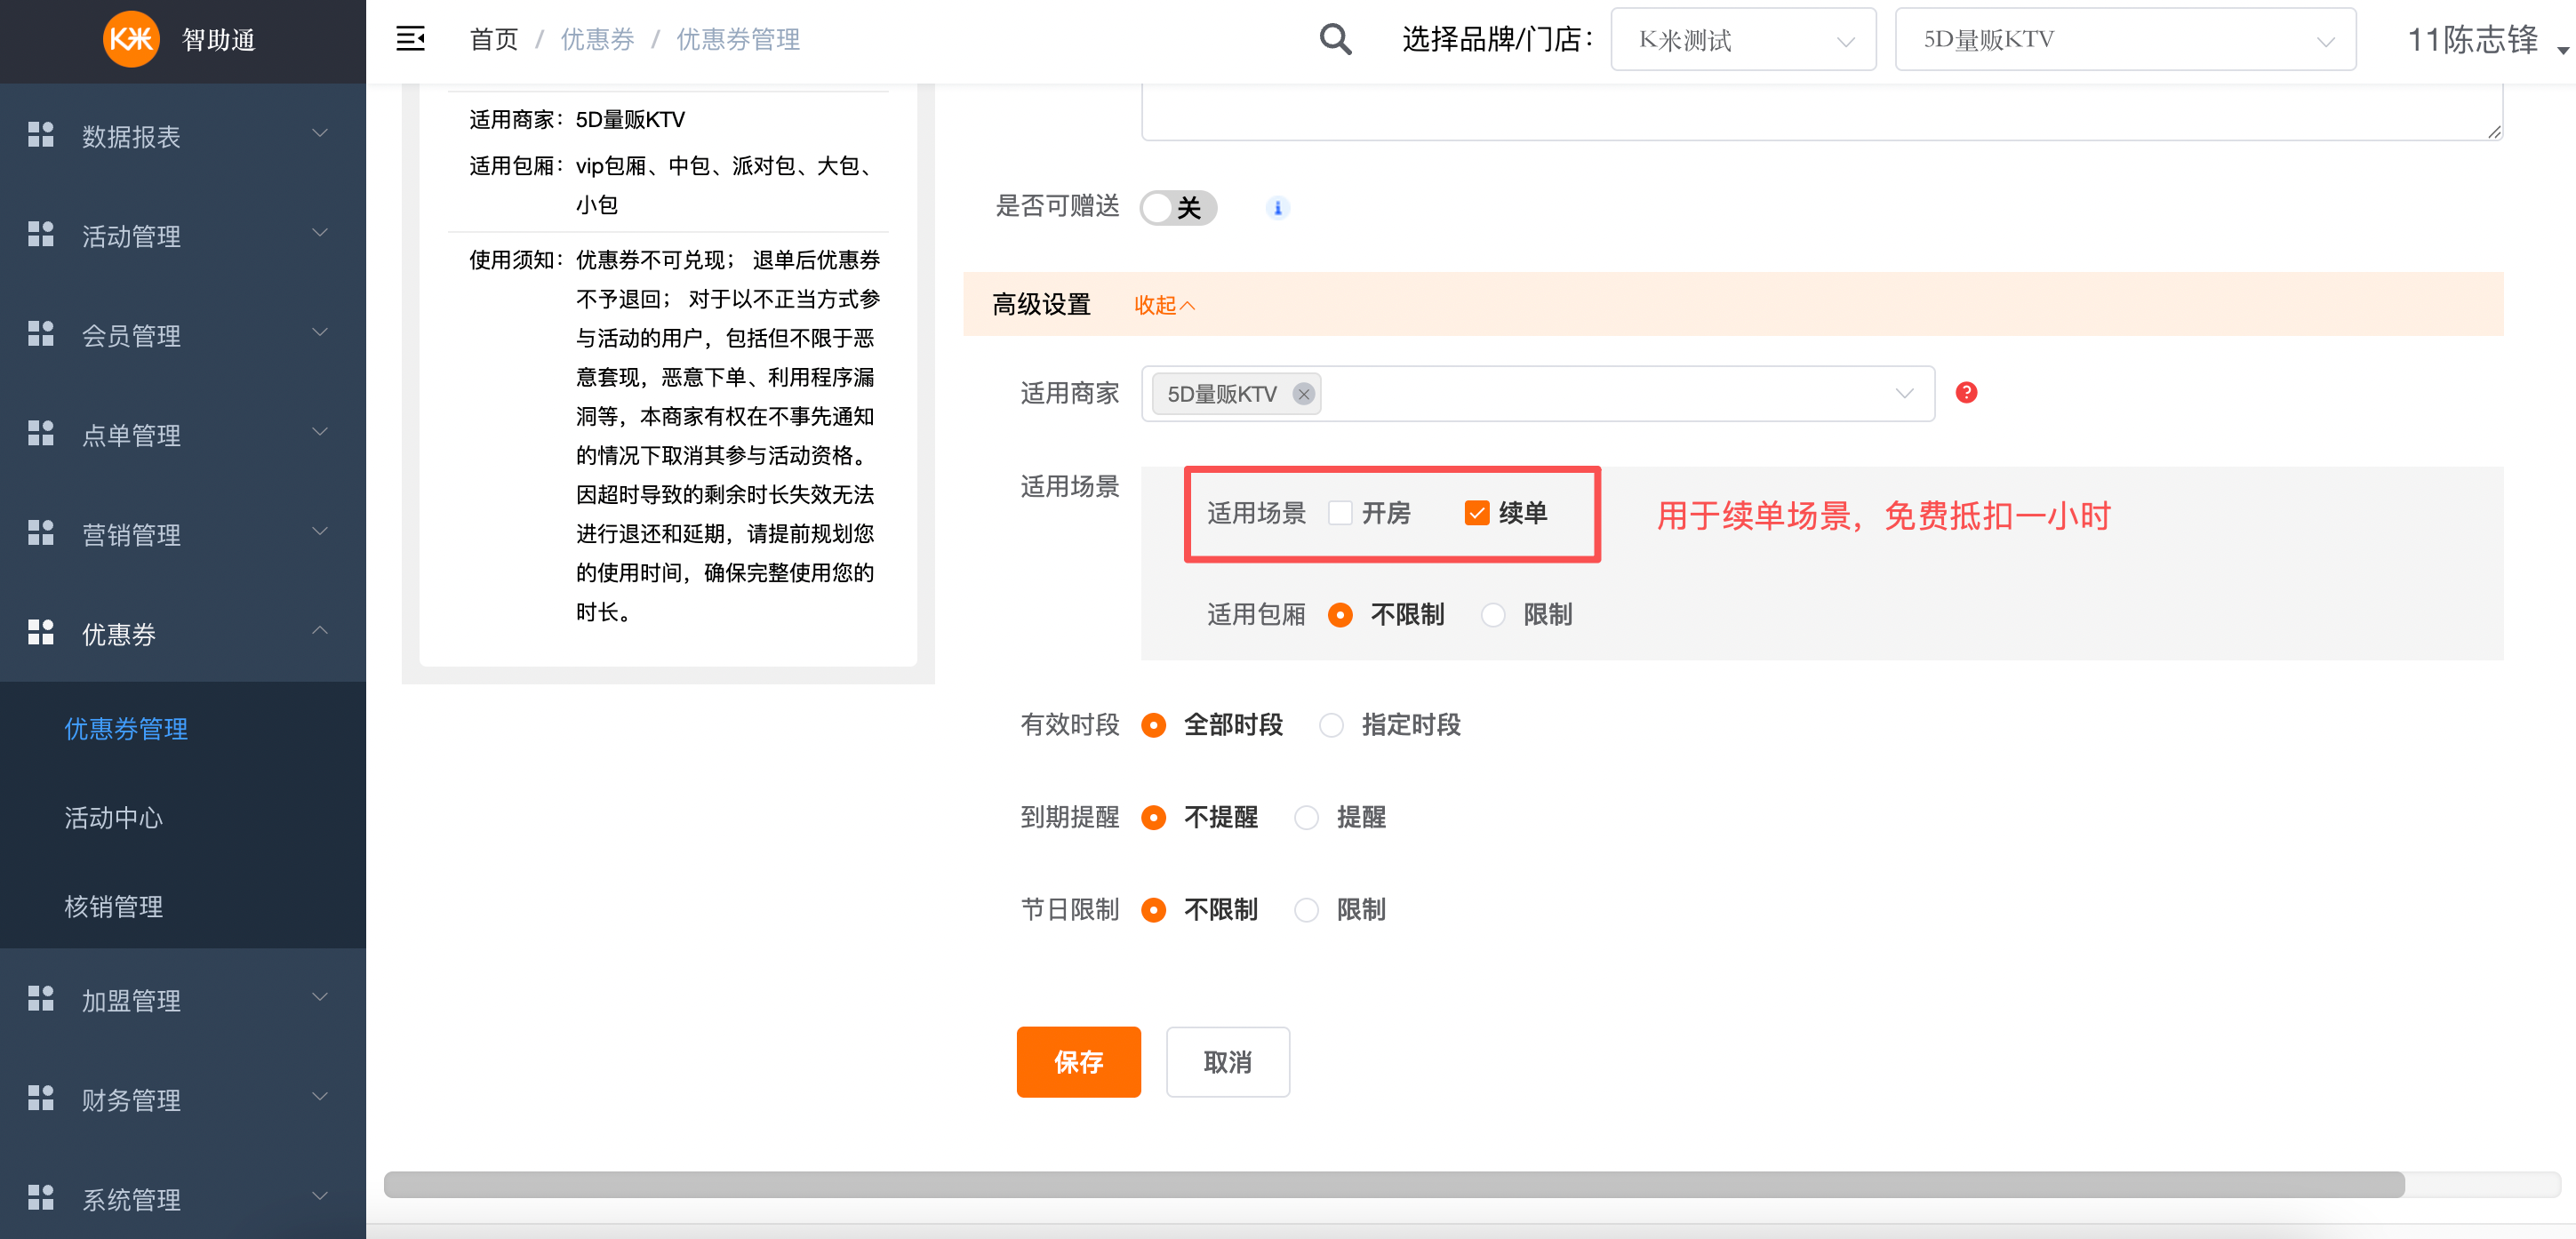Select 全部时段 radio button
Screen dimensions: 2576x1239
(x=1153, y=725)
